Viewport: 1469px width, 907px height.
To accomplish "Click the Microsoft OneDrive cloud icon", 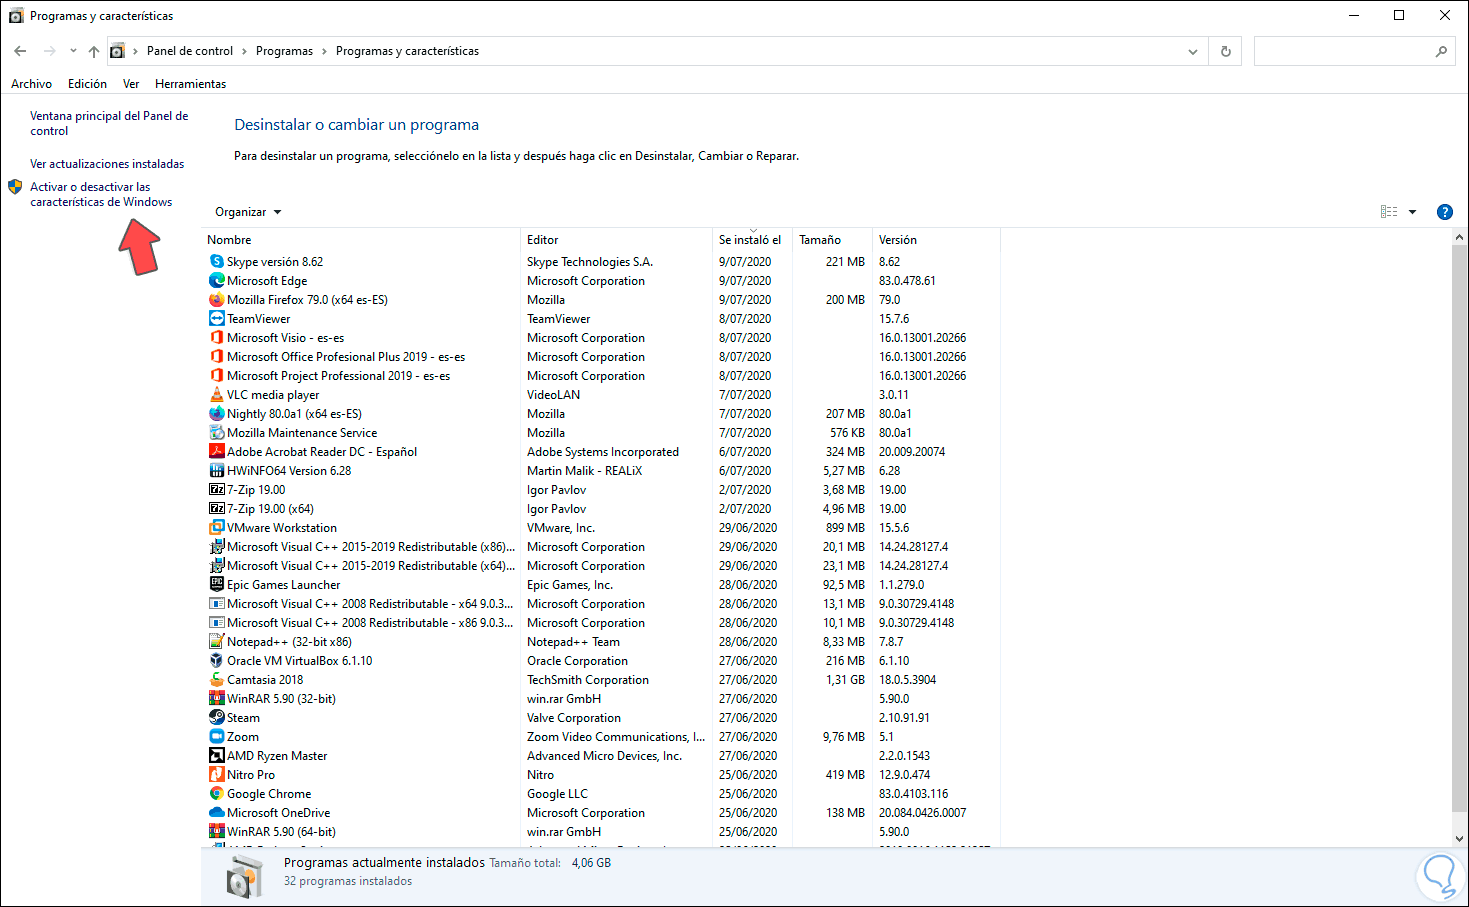I will click(x=217, y=813).
